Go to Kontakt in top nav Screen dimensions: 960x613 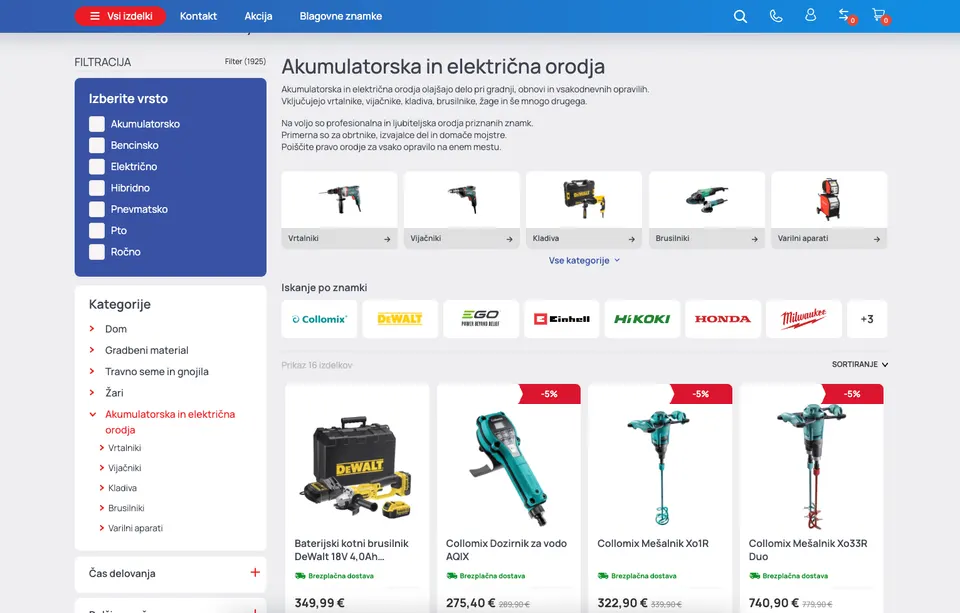tap(198, 16)
